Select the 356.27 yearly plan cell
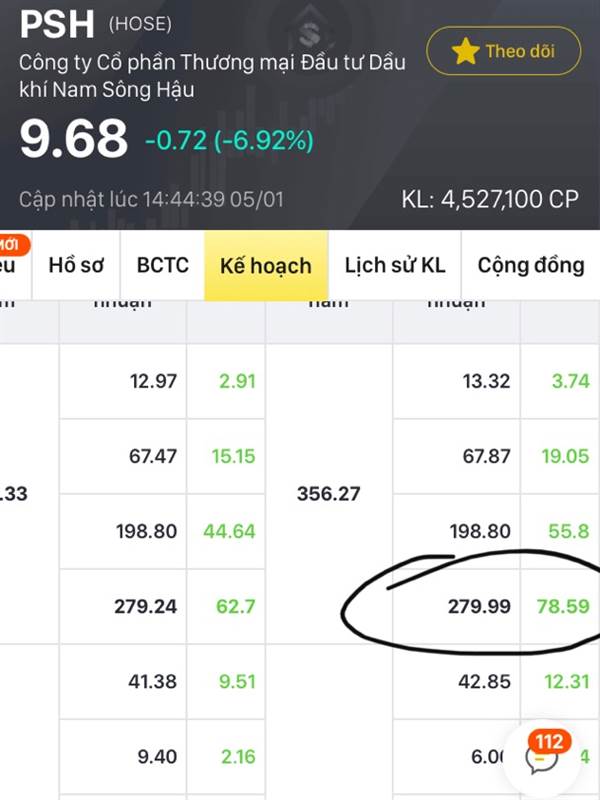The image size is (600, 800). point(329,493)
